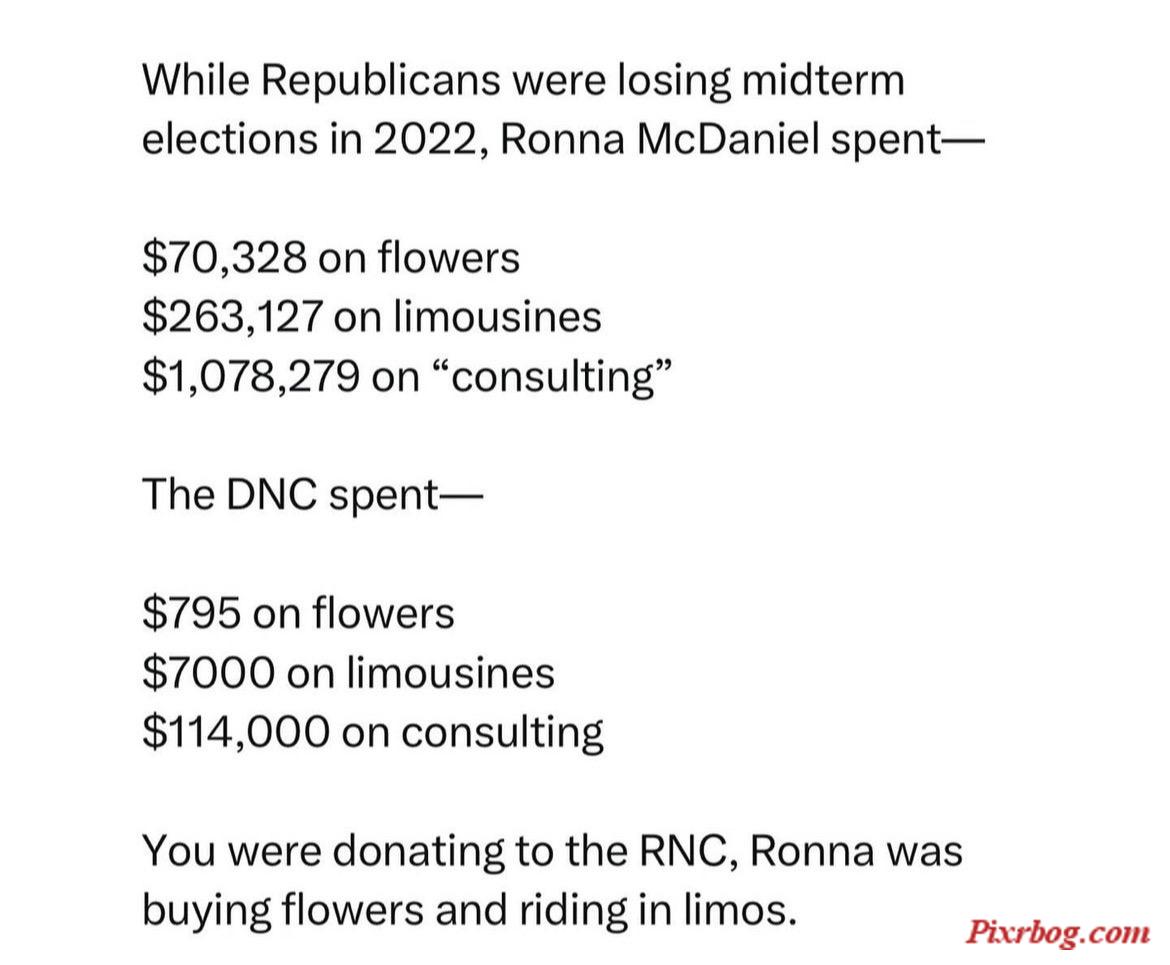Click the "$7000 on limousines" line
Image resolution: width=1170 pixels, height=965 pixels.
[348, 672]
